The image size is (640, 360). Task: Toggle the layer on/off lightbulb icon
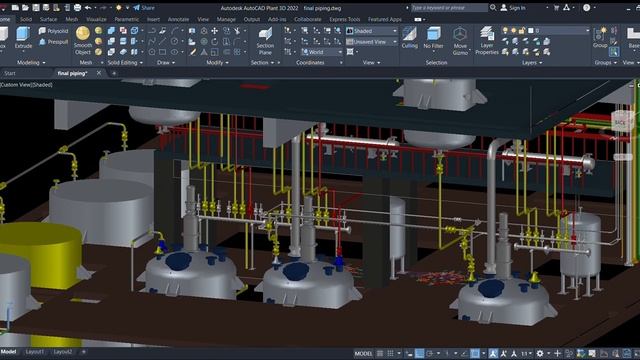pos(505,31)
